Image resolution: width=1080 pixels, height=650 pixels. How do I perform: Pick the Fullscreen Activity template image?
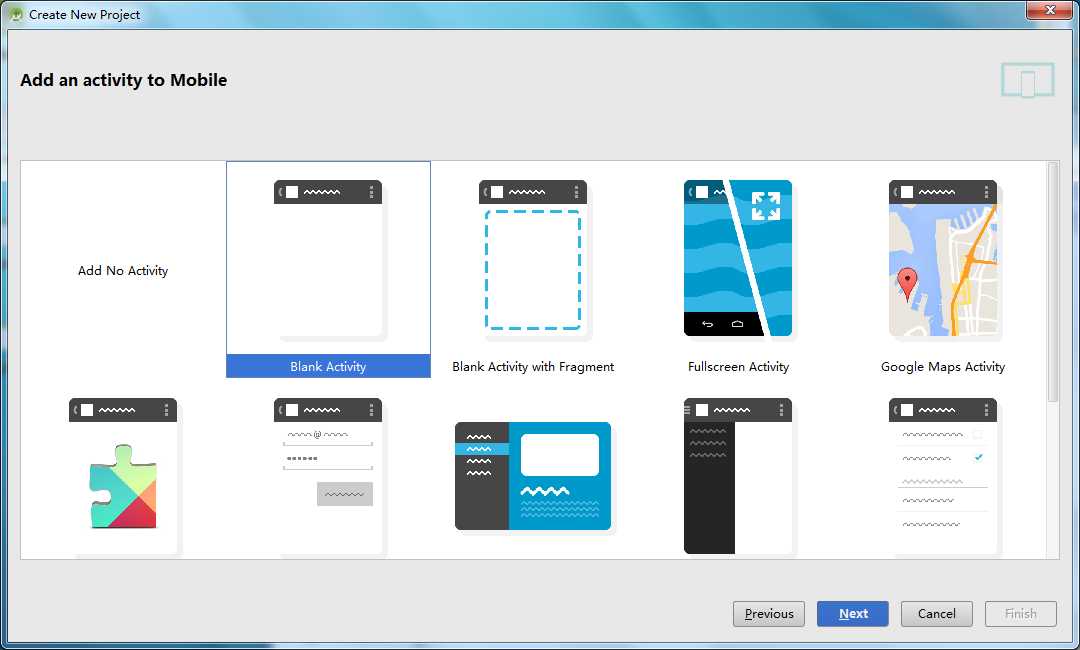click(x=738, y=258)
